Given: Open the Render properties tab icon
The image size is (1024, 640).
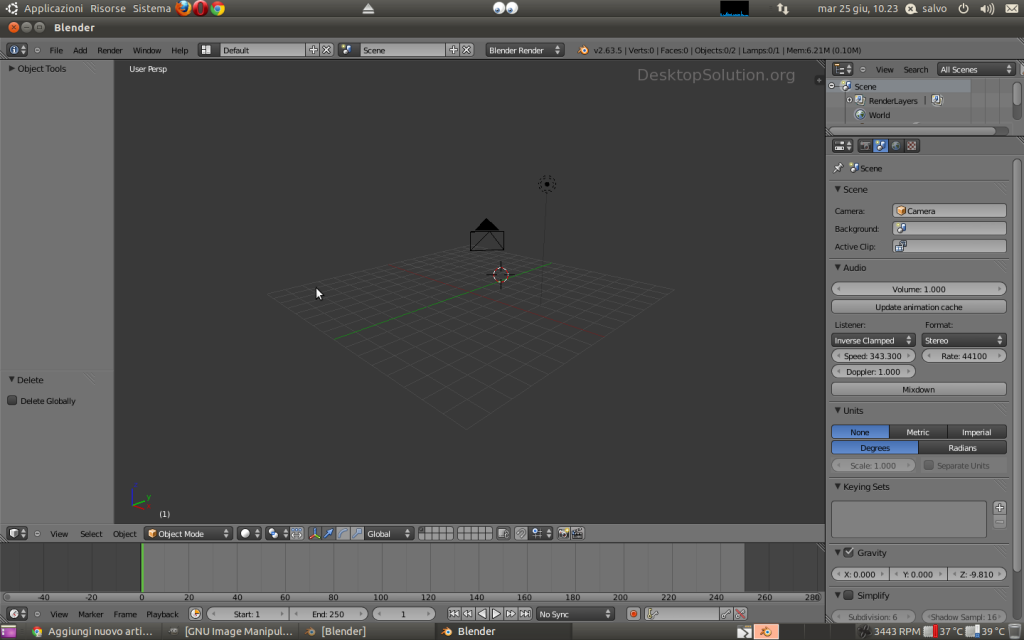Looking at the screenshot, I should pyautogui.click(x=865, y=146).
